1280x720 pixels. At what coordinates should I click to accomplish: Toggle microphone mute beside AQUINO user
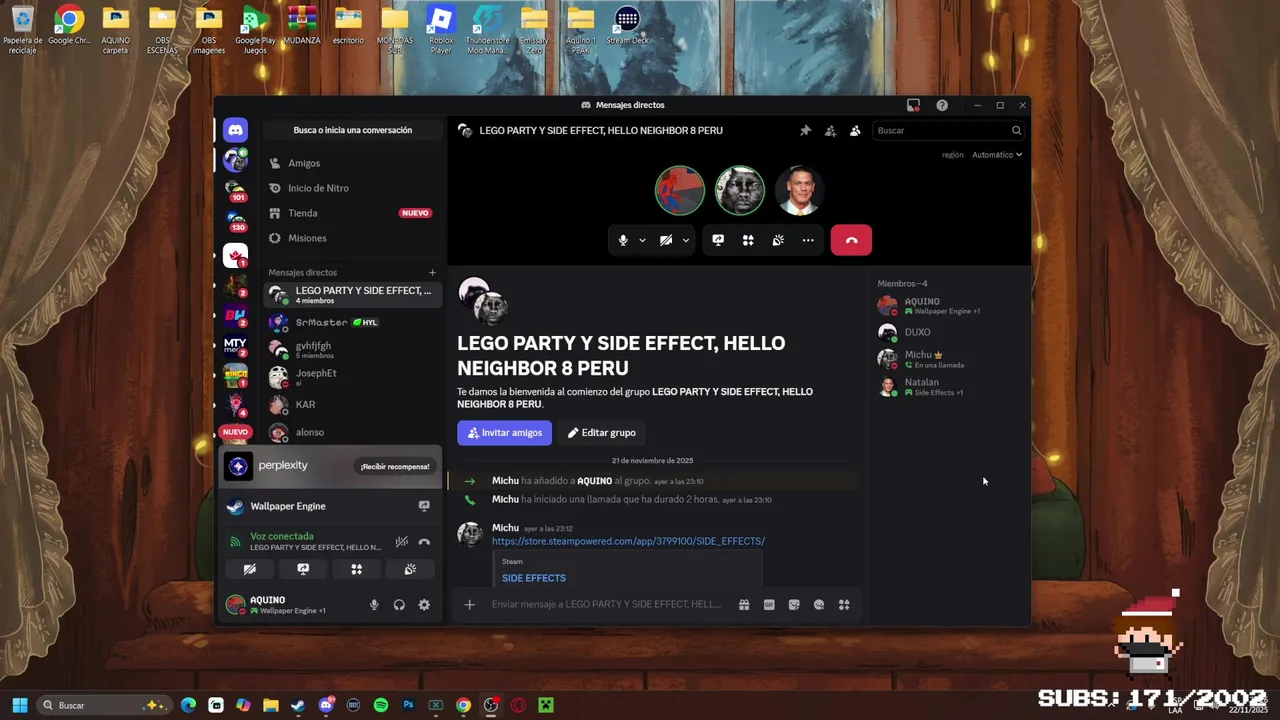click(x=374, y=605)
